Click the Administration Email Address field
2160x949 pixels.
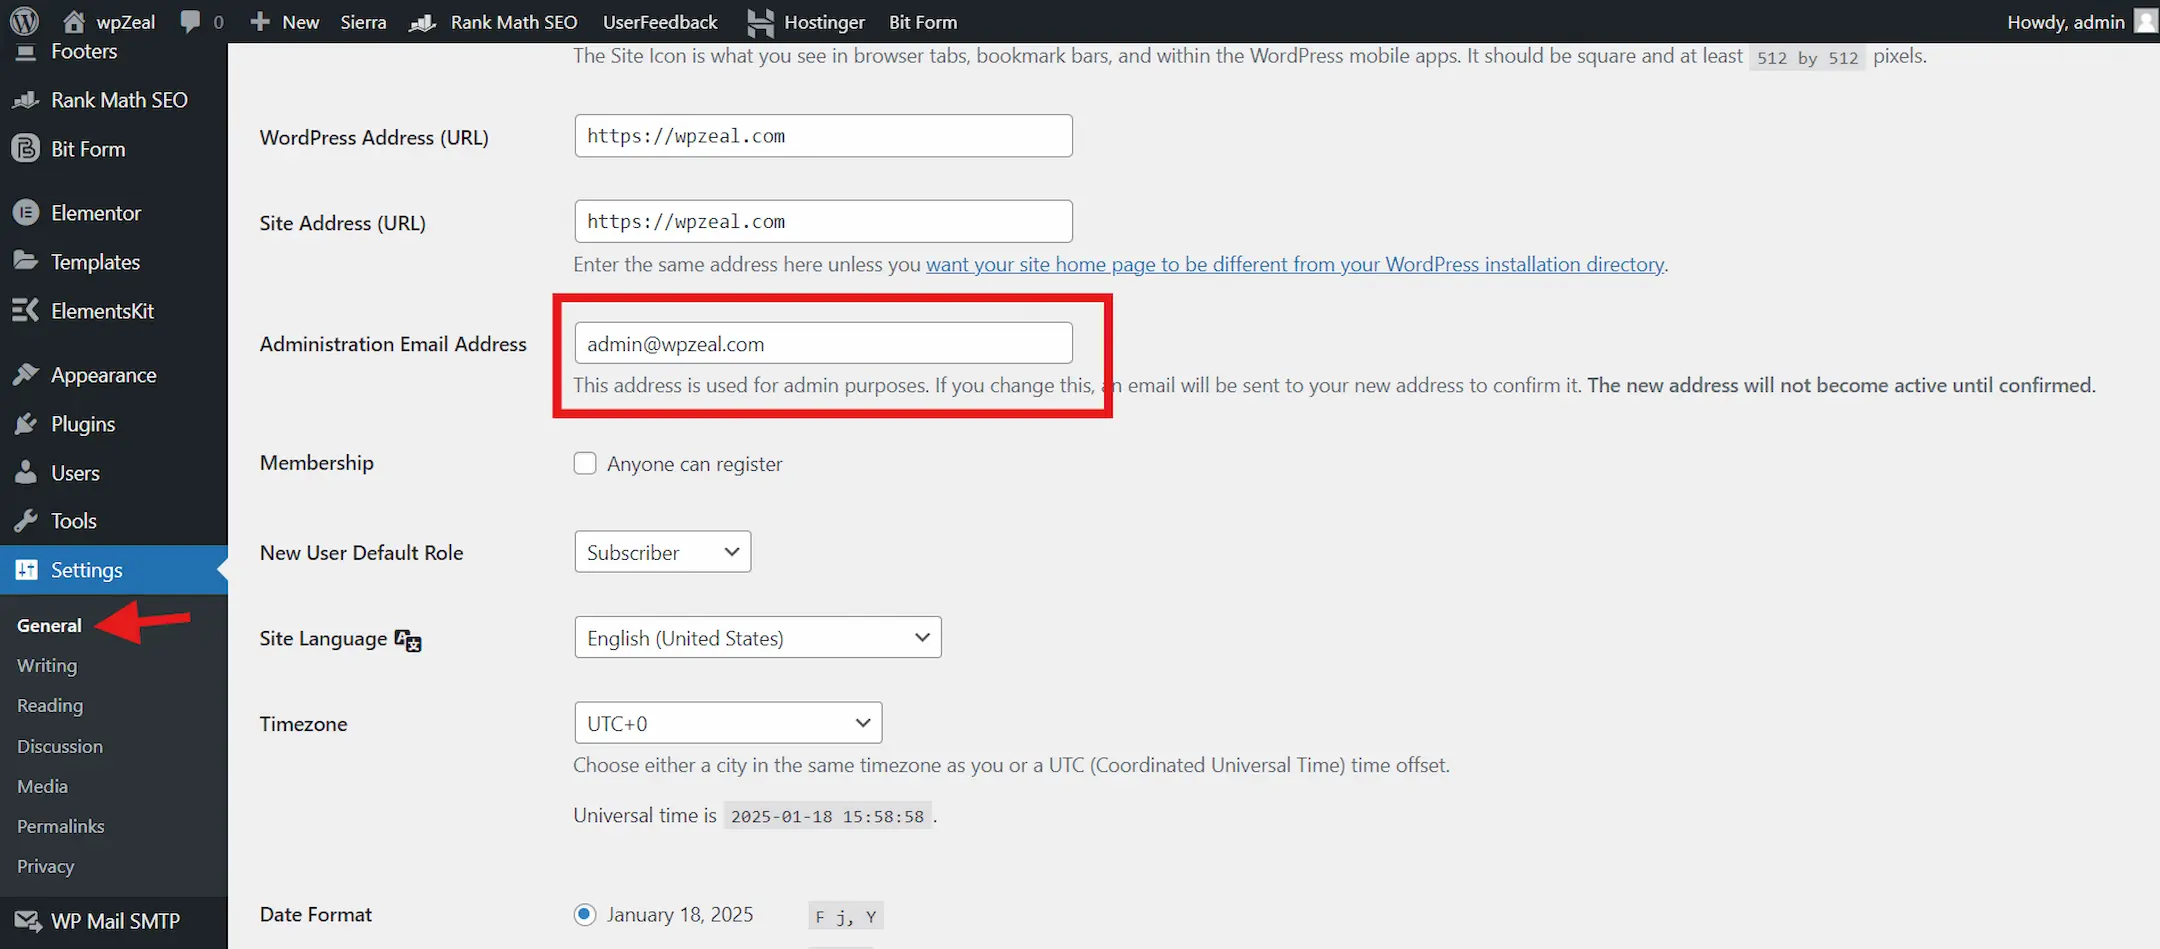[822, 344]
